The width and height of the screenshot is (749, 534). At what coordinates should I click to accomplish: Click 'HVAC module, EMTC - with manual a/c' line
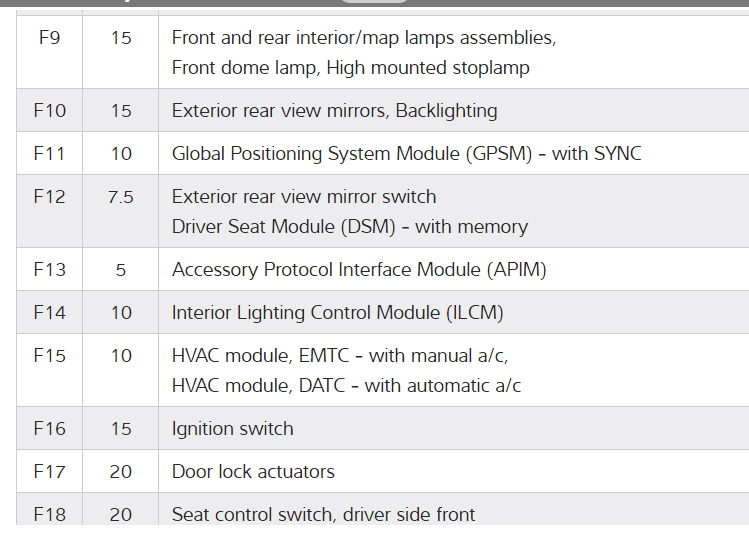tap(347, 355)
